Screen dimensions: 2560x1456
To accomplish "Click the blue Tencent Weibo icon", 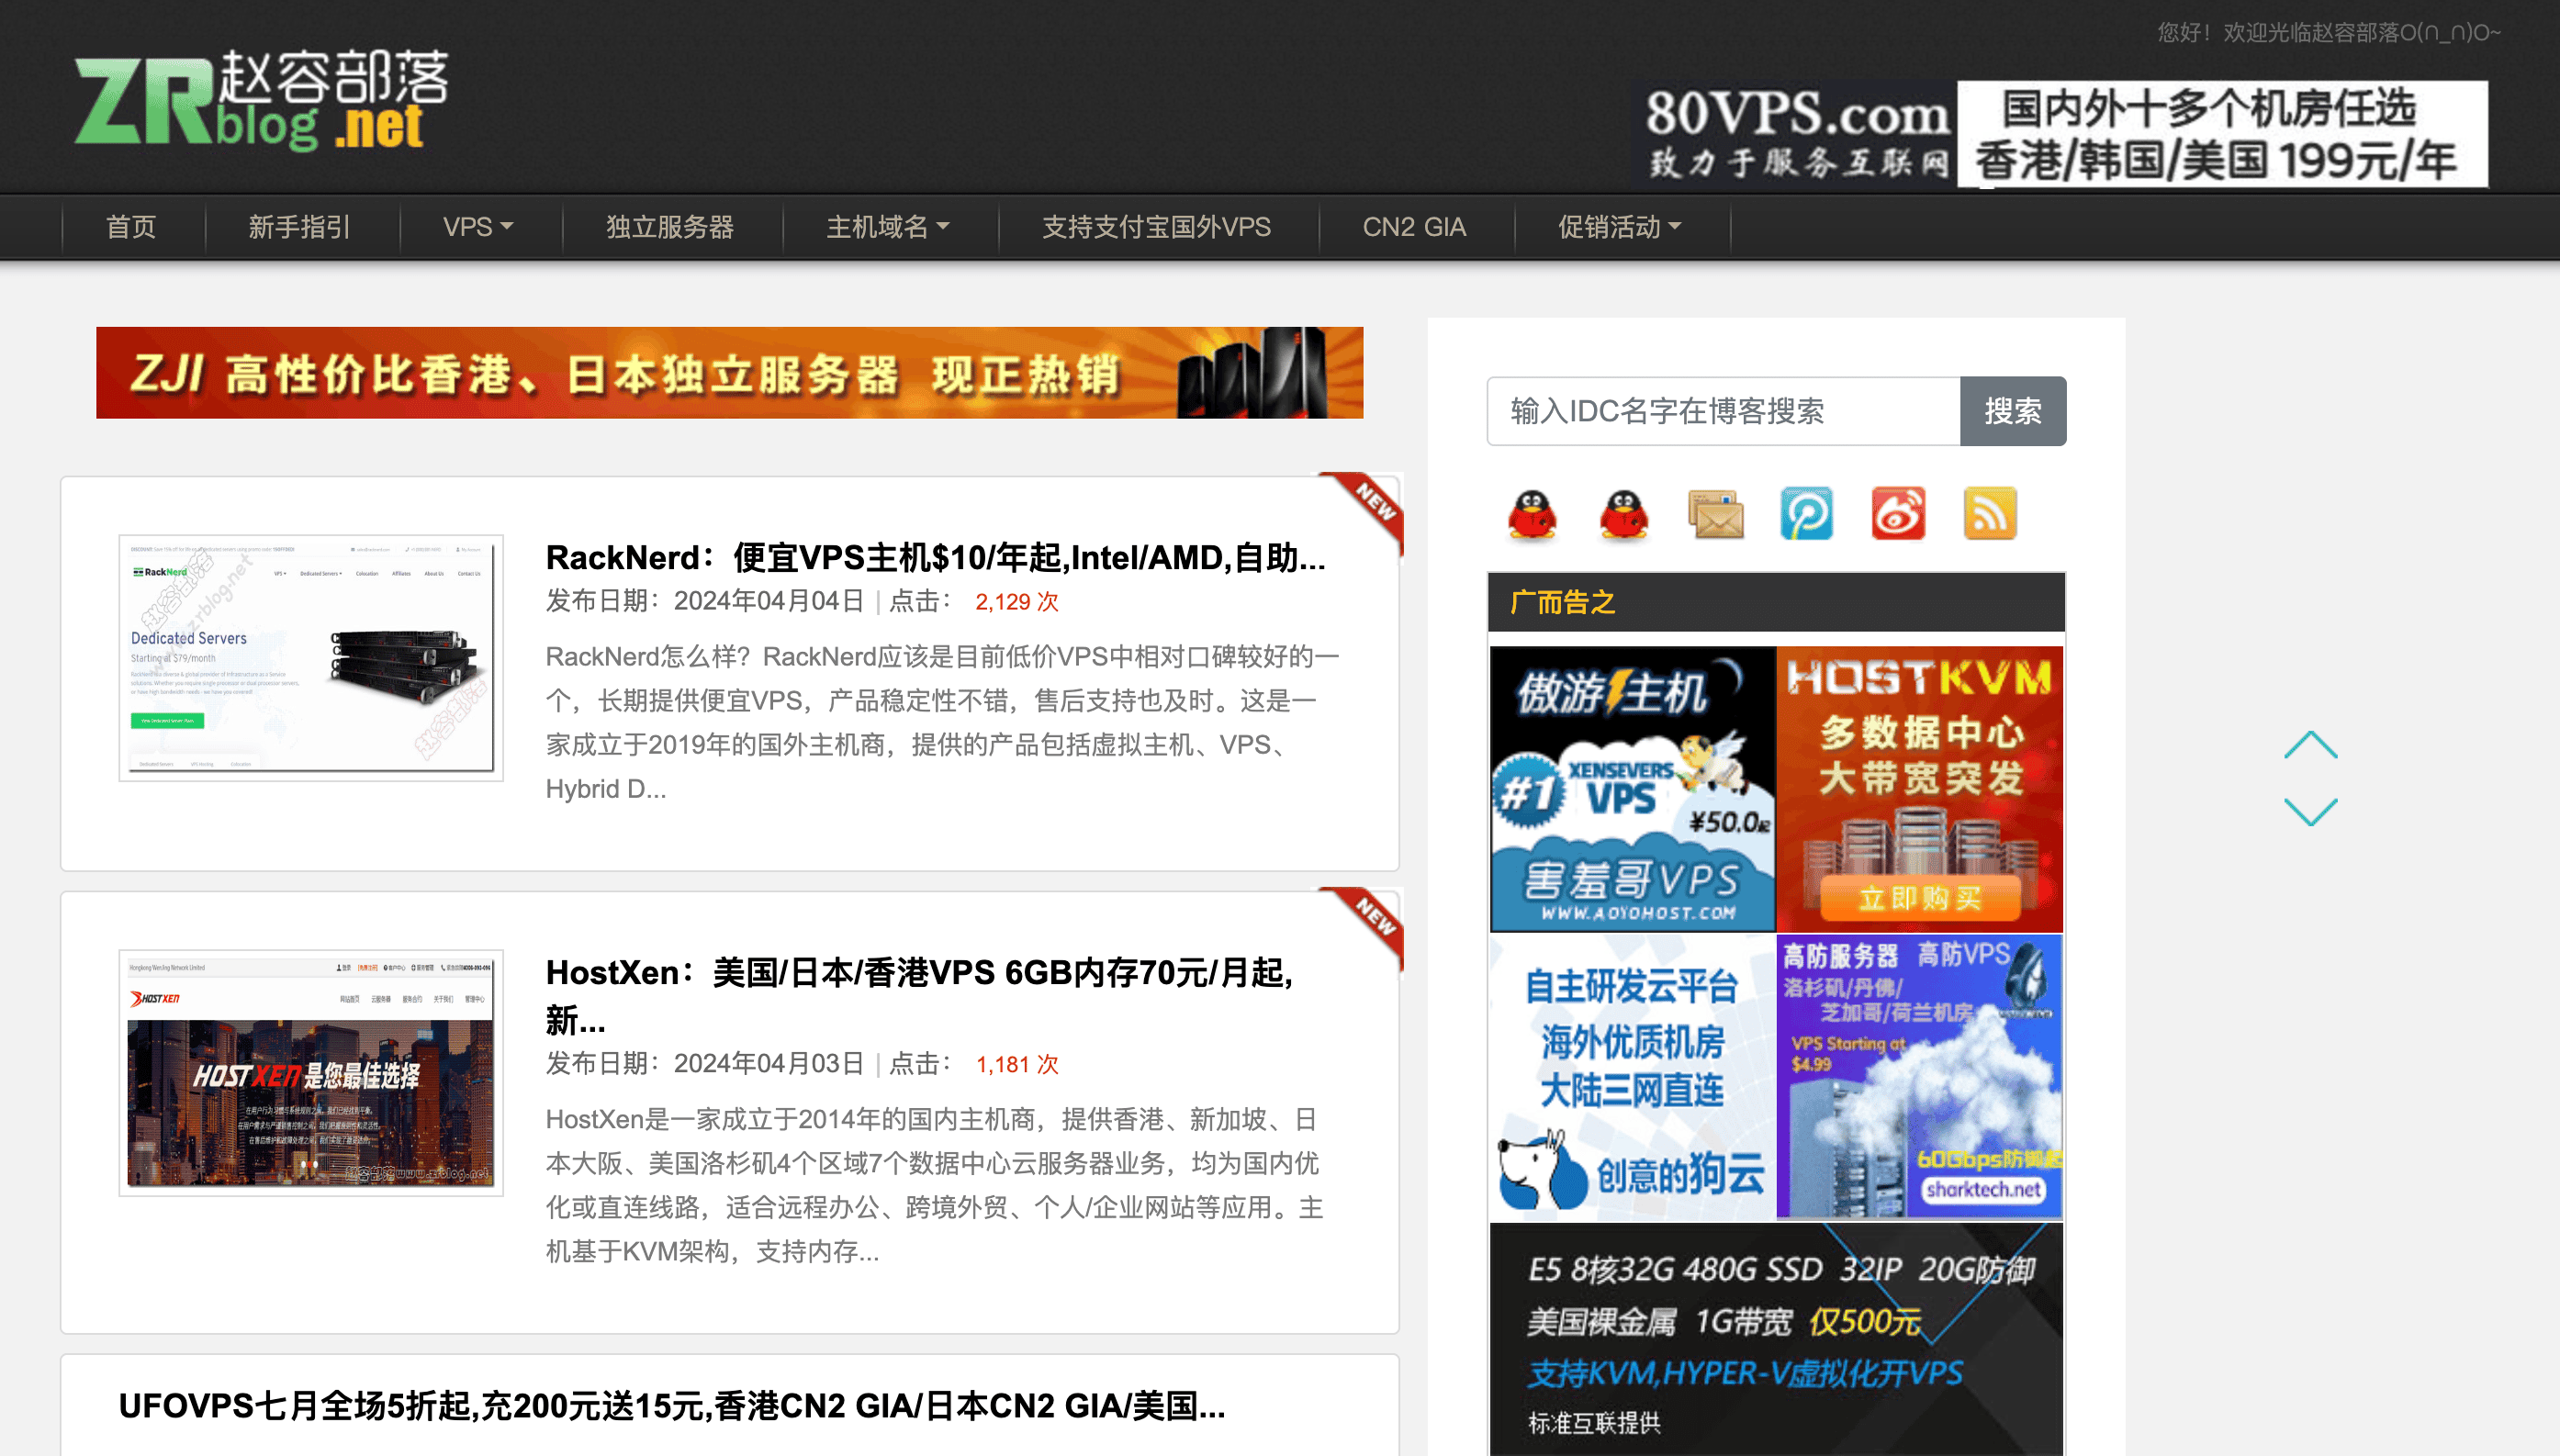I will (1806, 514).
